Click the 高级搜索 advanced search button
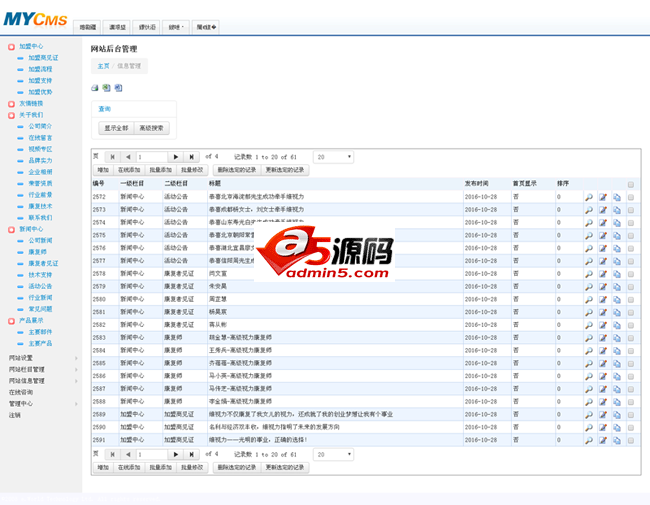The height and width of the screenshot is (505, 650). (x=152, y=128)
